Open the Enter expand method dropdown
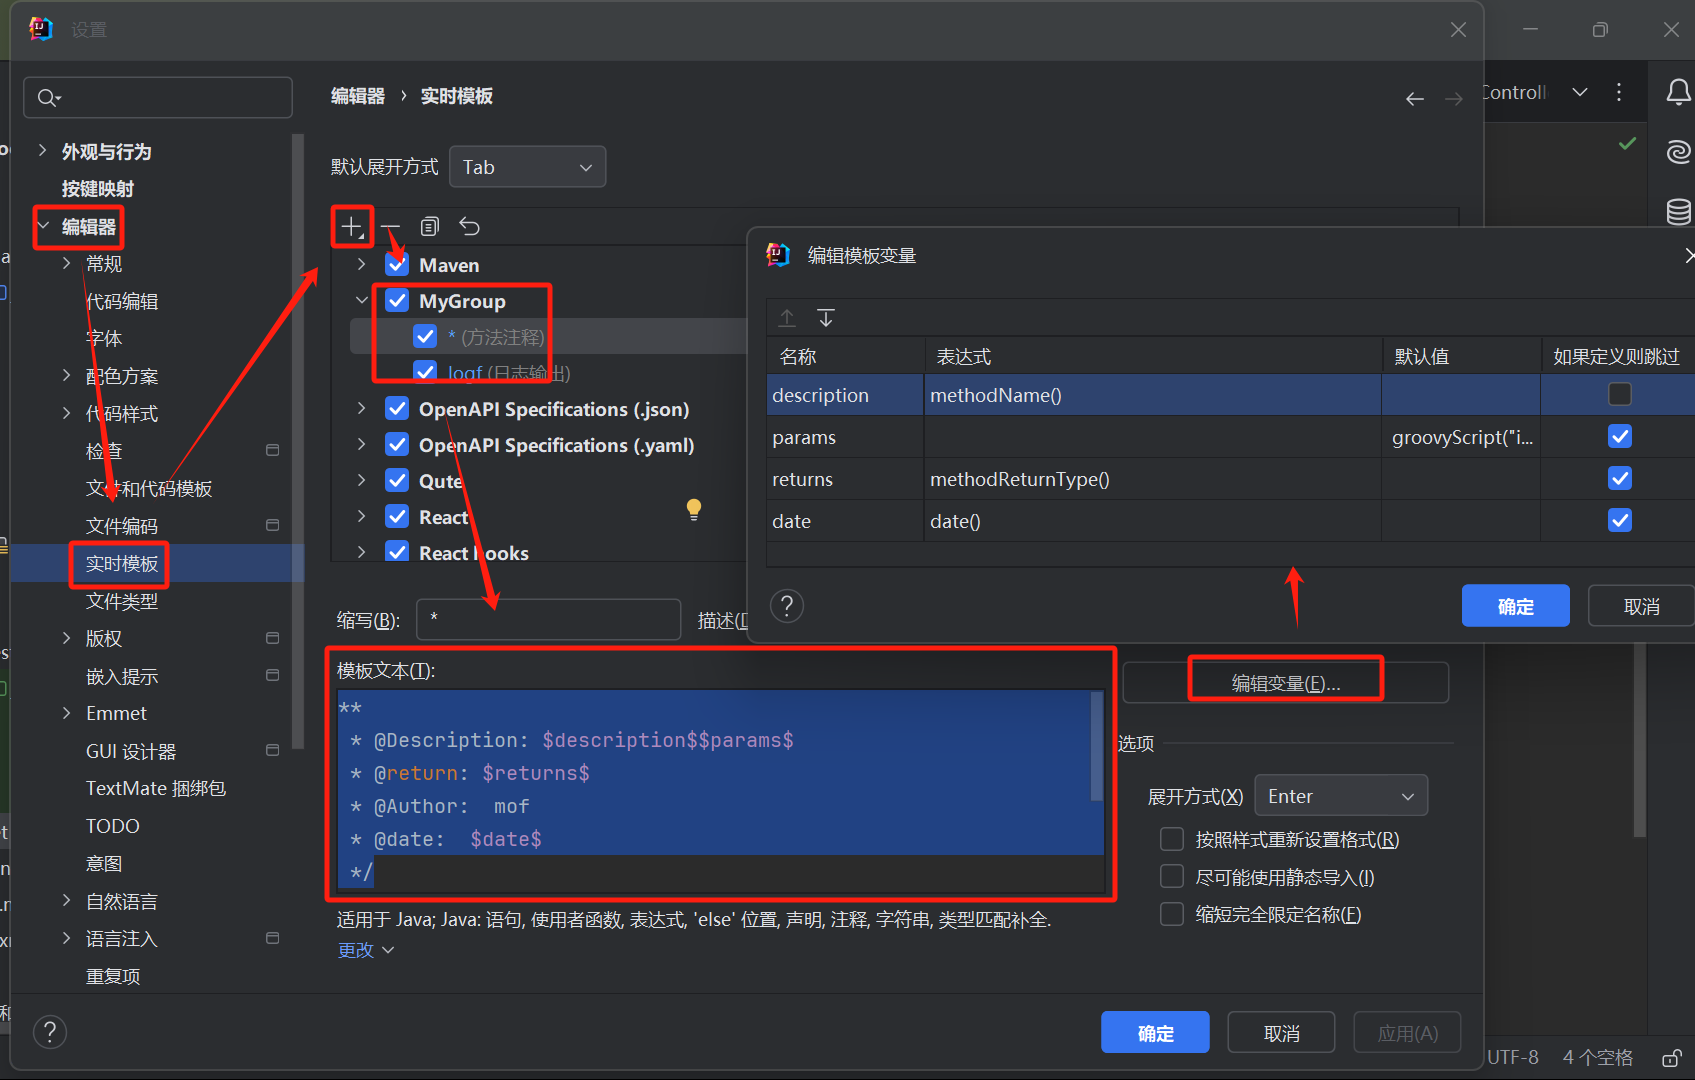The height and width of the screenshot is (1080, 1695). (x=1340, y=796)
